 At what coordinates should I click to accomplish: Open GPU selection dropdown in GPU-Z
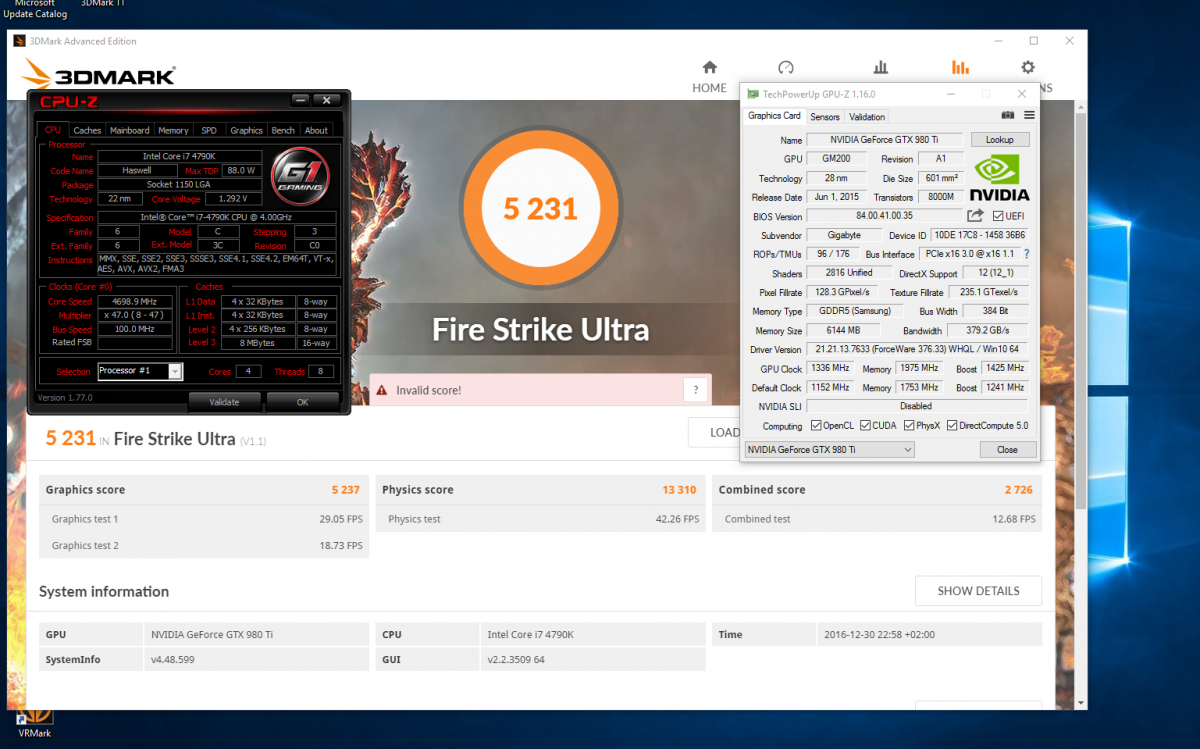pyautogui.click(x=829, y=450)
